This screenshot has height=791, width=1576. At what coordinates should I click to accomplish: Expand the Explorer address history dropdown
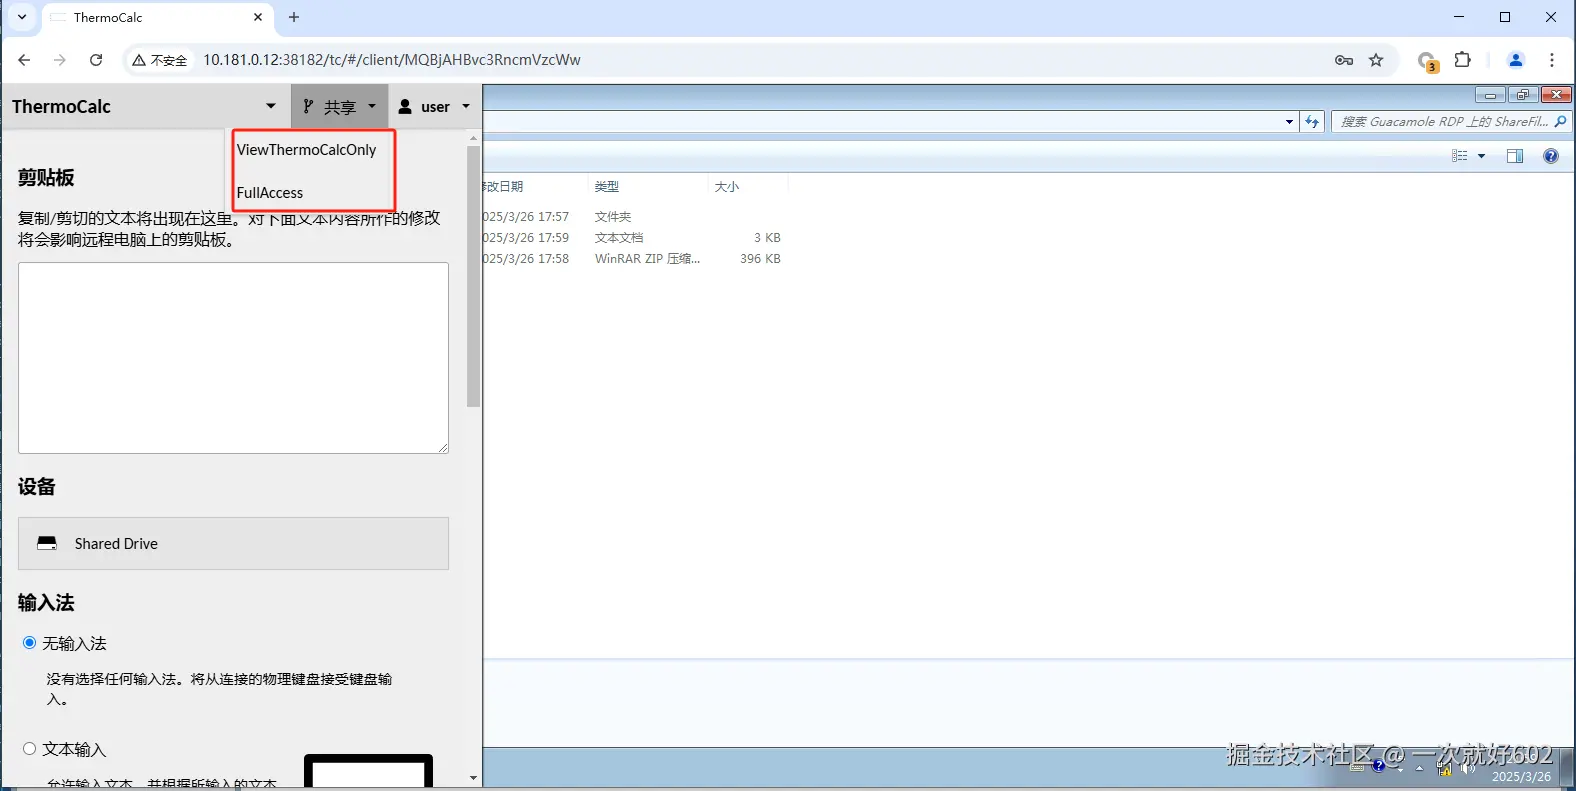pyautogui.click(x=1289, y=121)
